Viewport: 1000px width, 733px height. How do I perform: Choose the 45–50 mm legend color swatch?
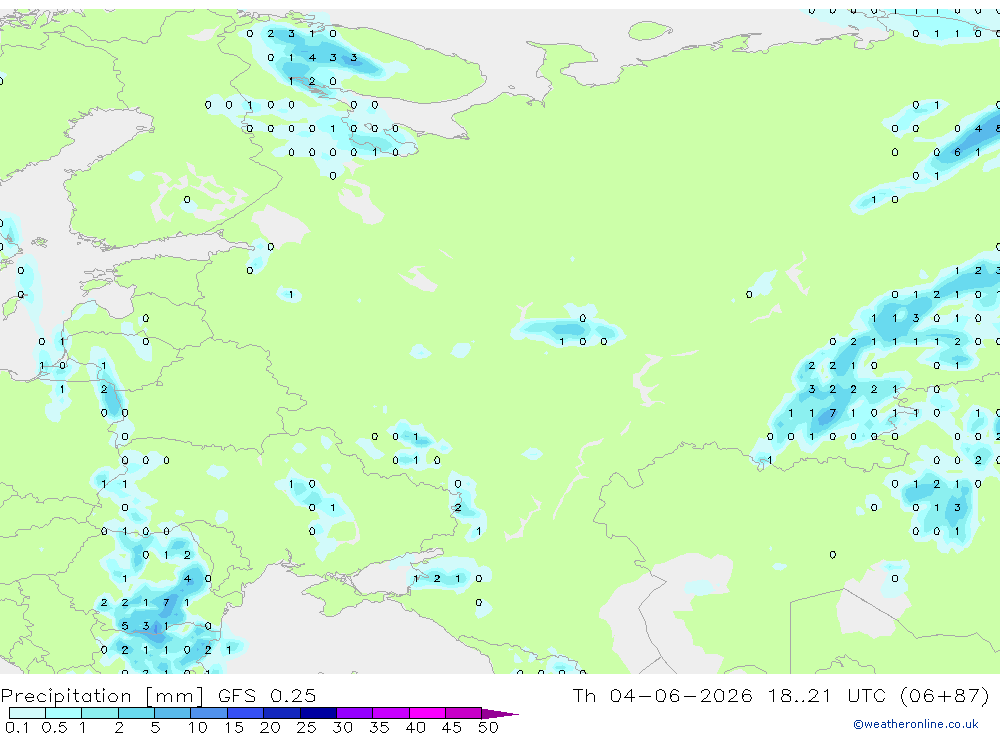click(464, 713)
